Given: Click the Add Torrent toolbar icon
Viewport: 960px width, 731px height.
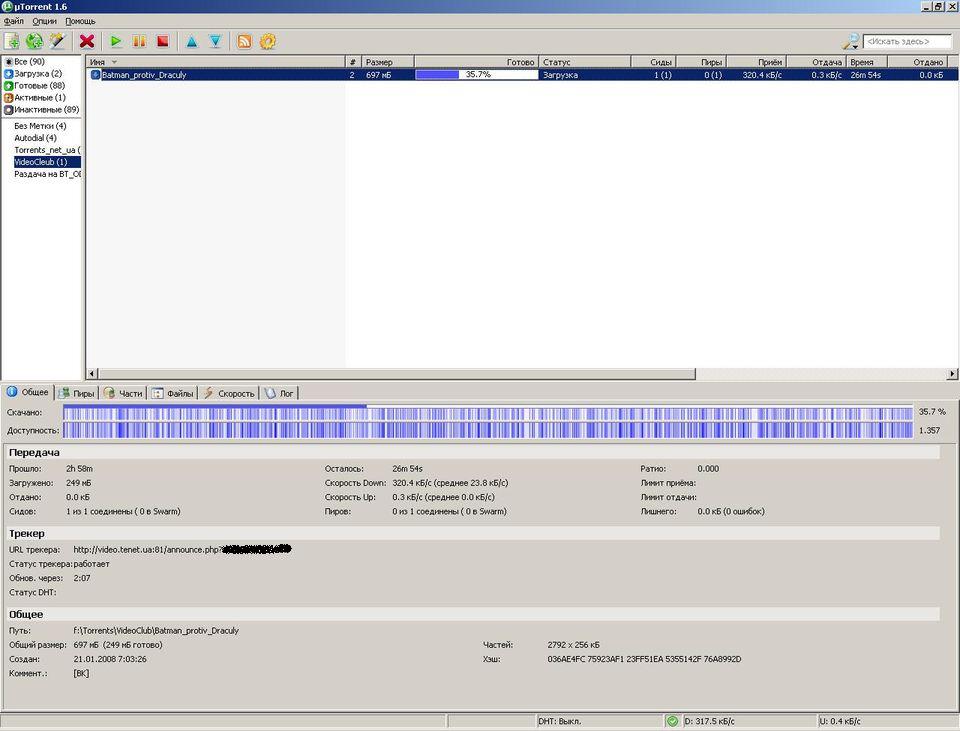Looking at the screenshot, I should click(x=12, y=41).
